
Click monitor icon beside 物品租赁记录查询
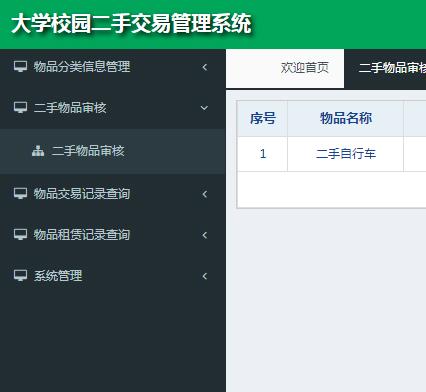[x=20, y=235]
